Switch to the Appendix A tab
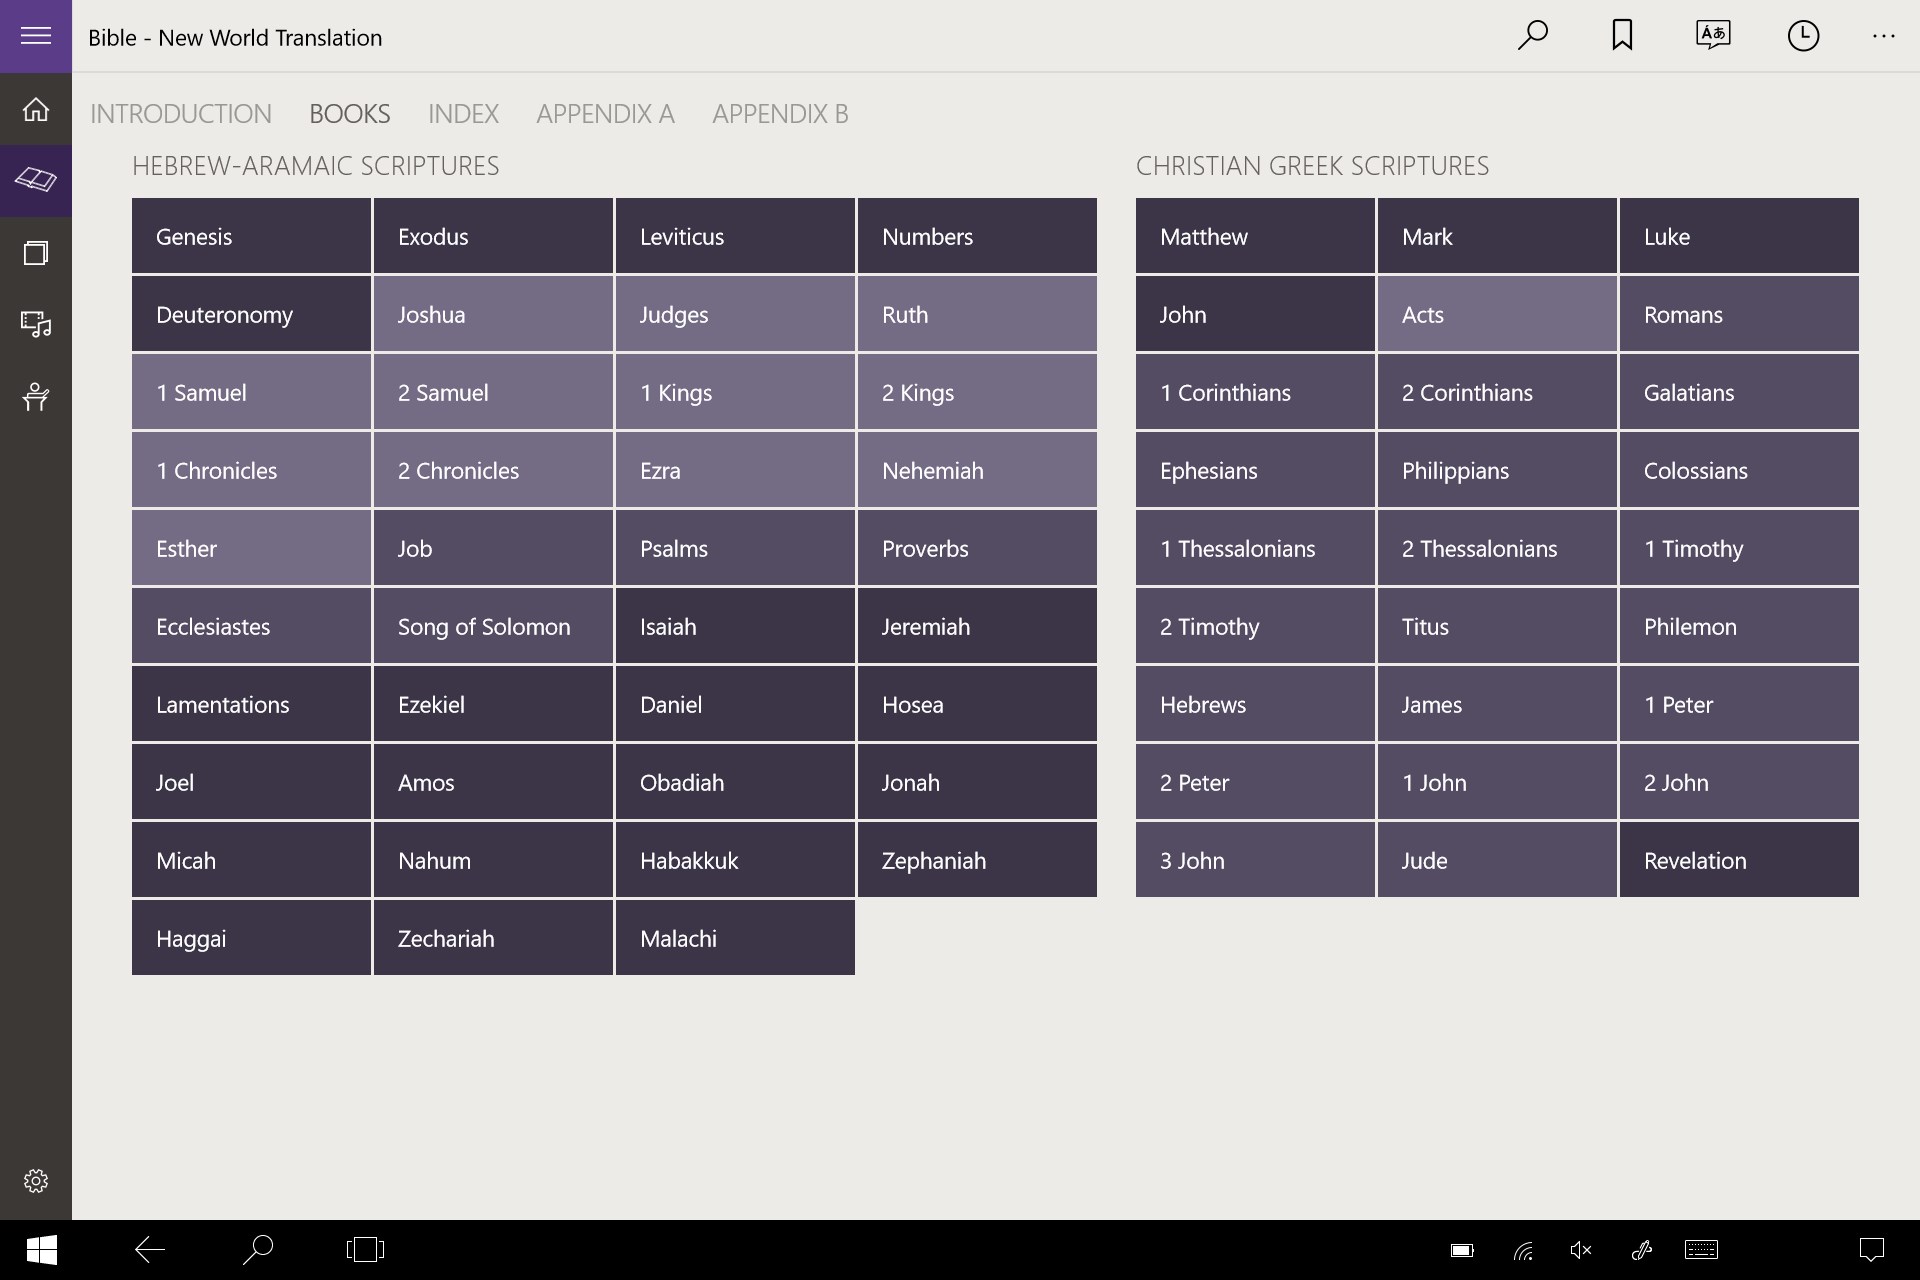 click(605, 114)
